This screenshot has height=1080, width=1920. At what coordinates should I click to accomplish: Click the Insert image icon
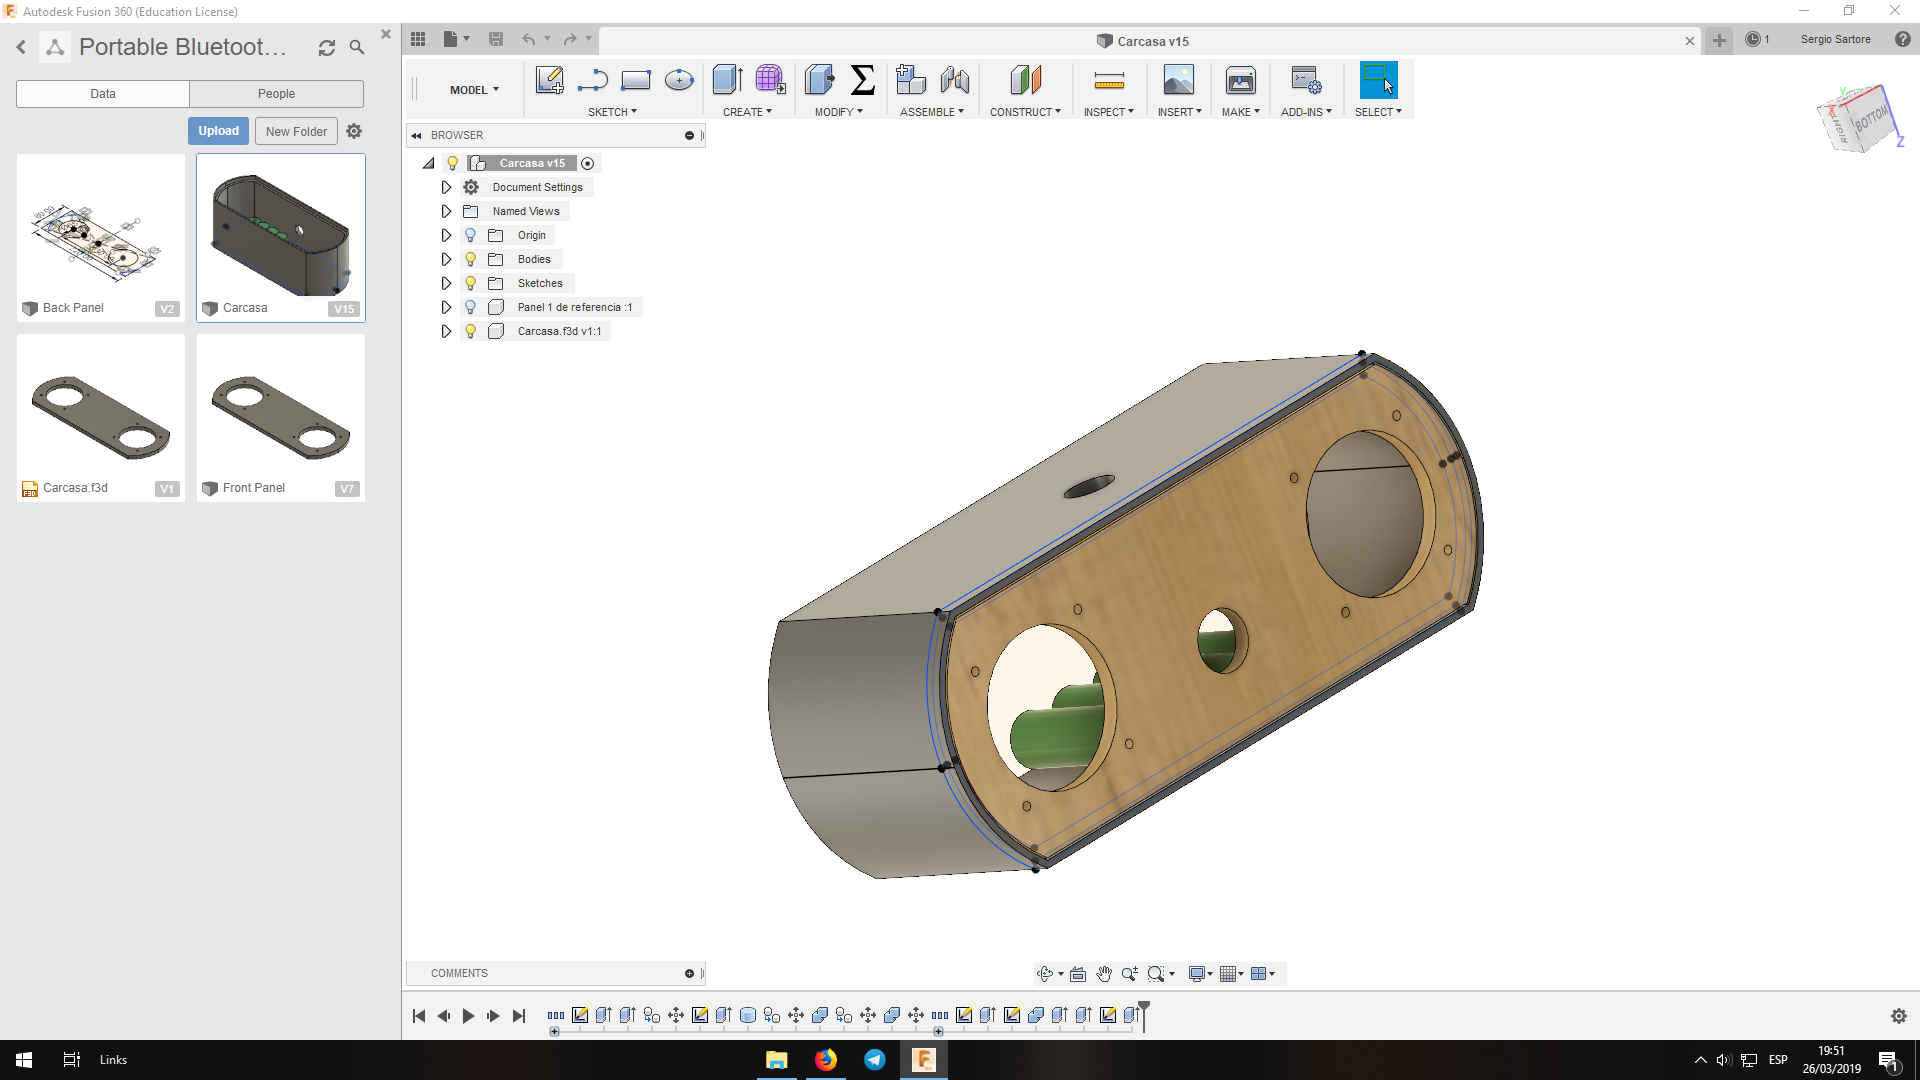click(x=1179, y=80)
